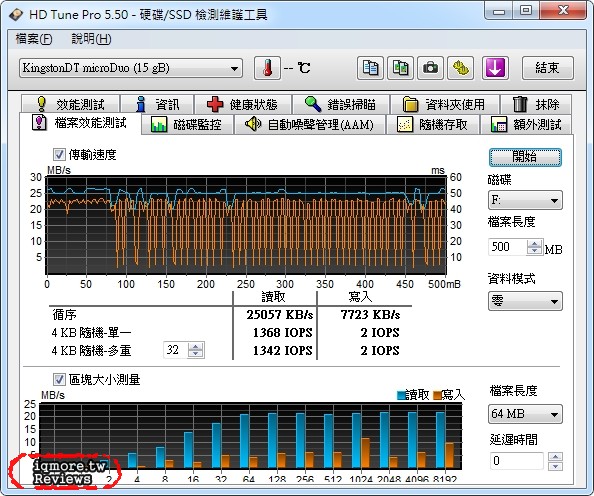Click the orange 寫入 legend swatch

(437, 395)
